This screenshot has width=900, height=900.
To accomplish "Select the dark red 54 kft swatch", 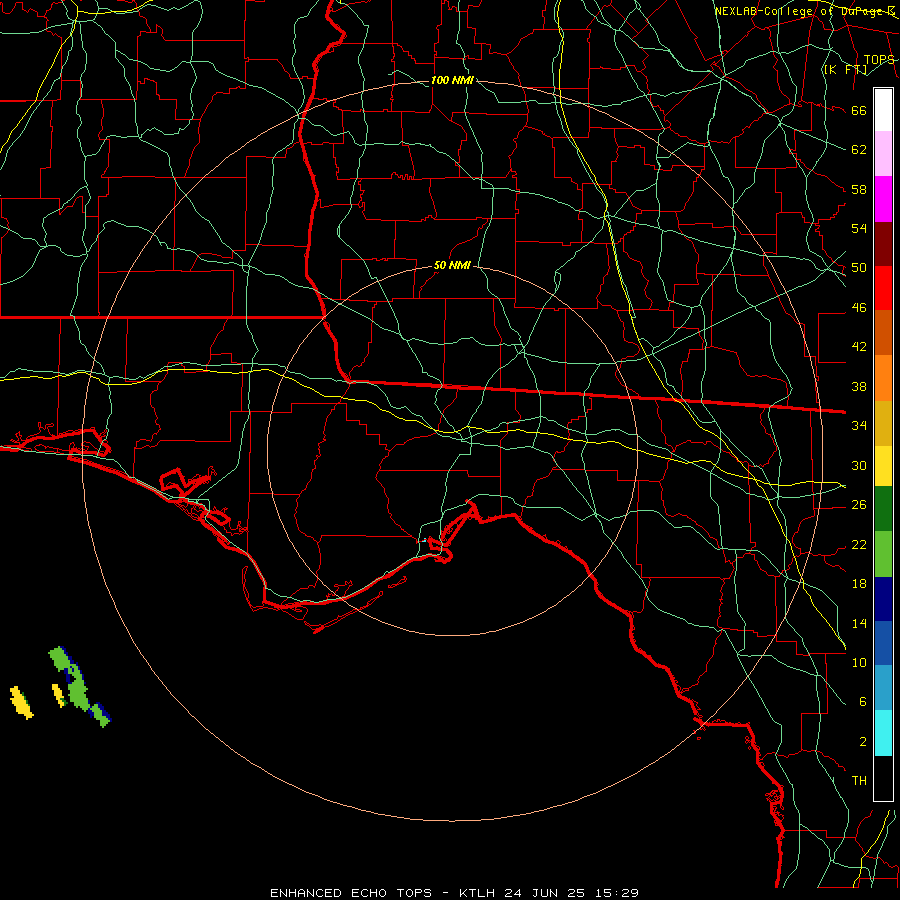I will (x=883, y=244).
